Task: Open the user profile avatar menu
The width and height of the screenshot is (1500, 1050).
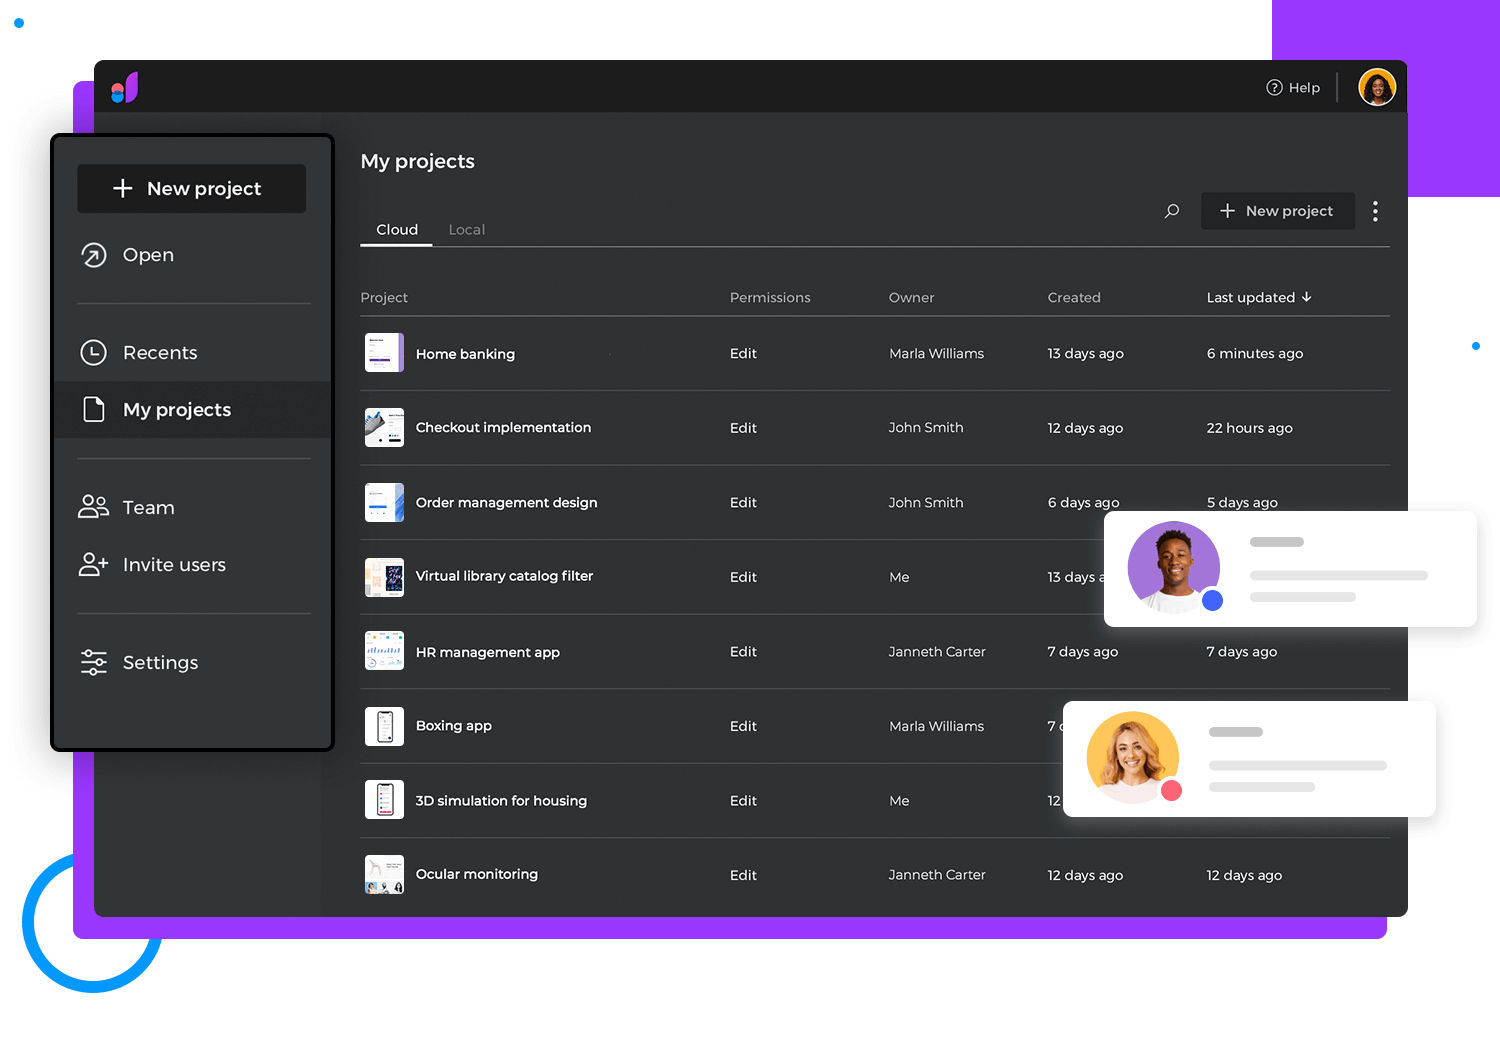Action: point(1377,88)
